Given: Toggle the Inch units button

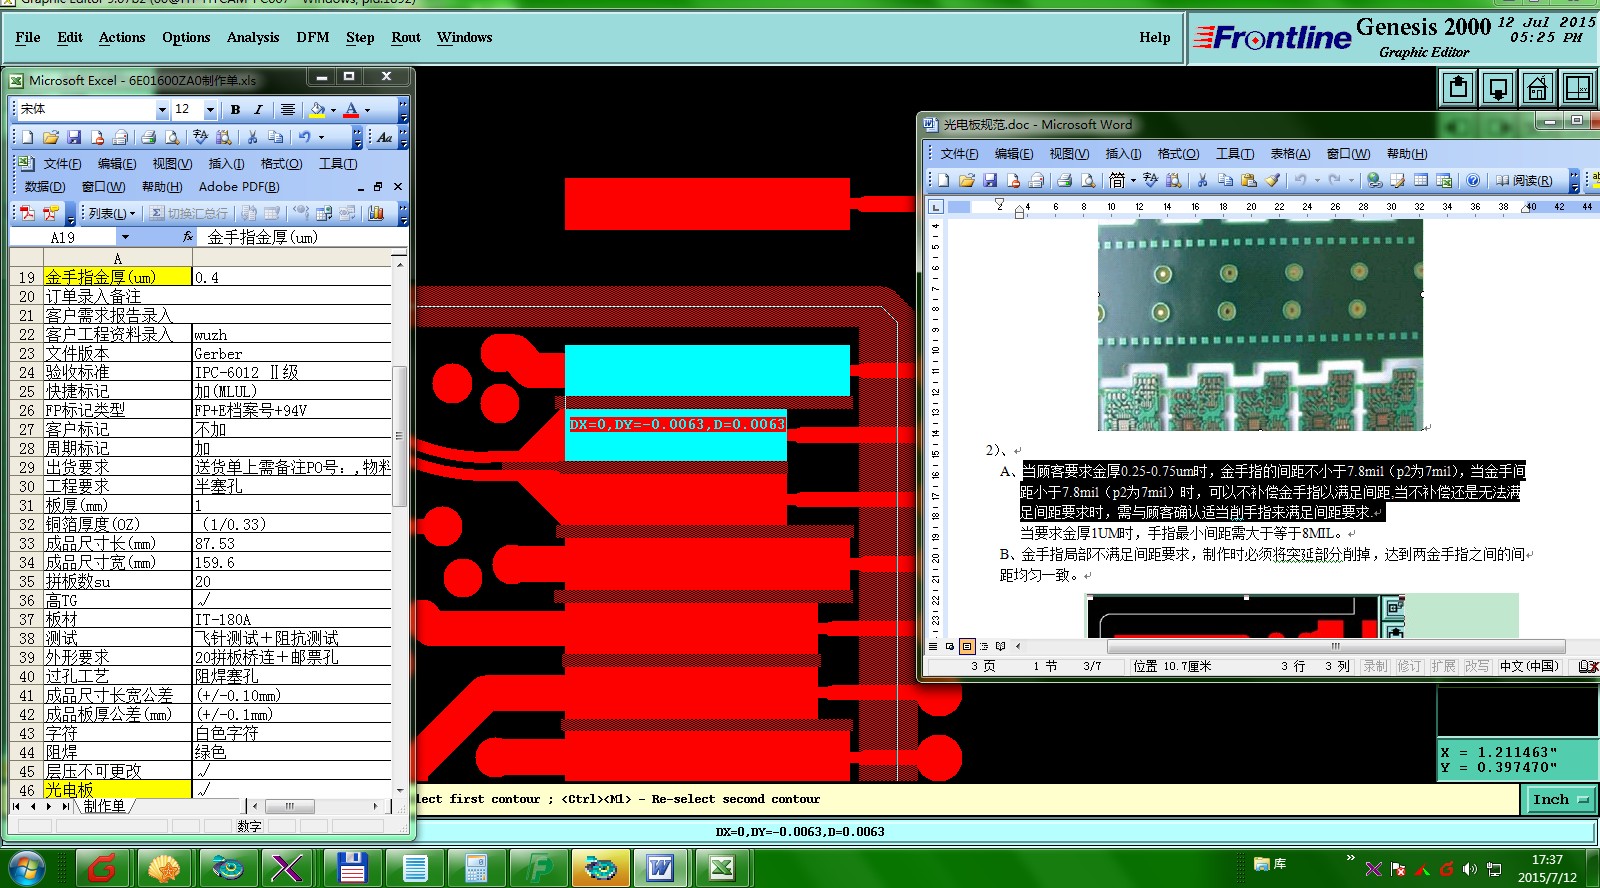Looking at the screenshot, I should (x=1560, y=799).
